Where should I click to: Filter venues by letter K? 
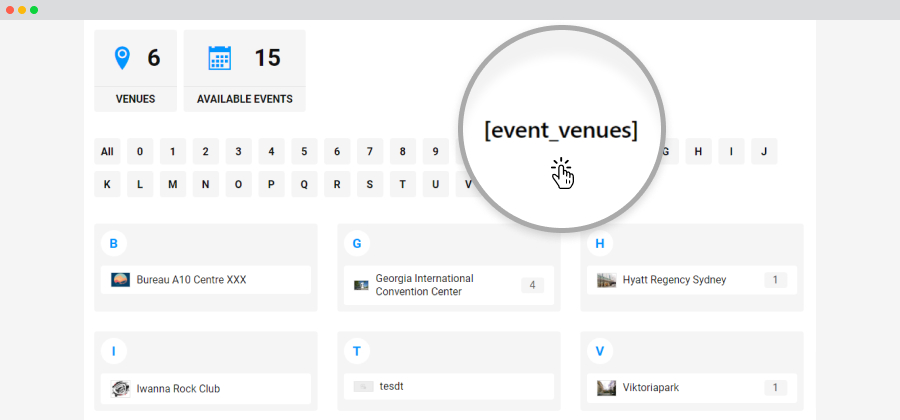[107, 184]
